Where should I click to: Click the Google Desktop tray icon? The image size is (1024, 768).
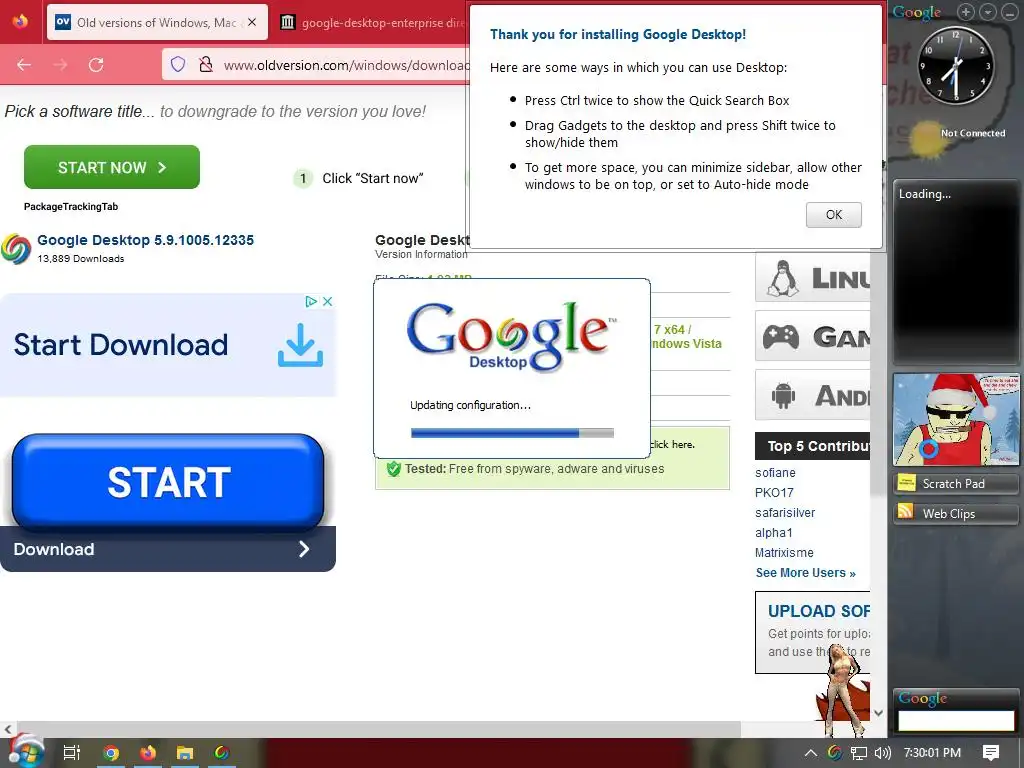coord(835,753)
